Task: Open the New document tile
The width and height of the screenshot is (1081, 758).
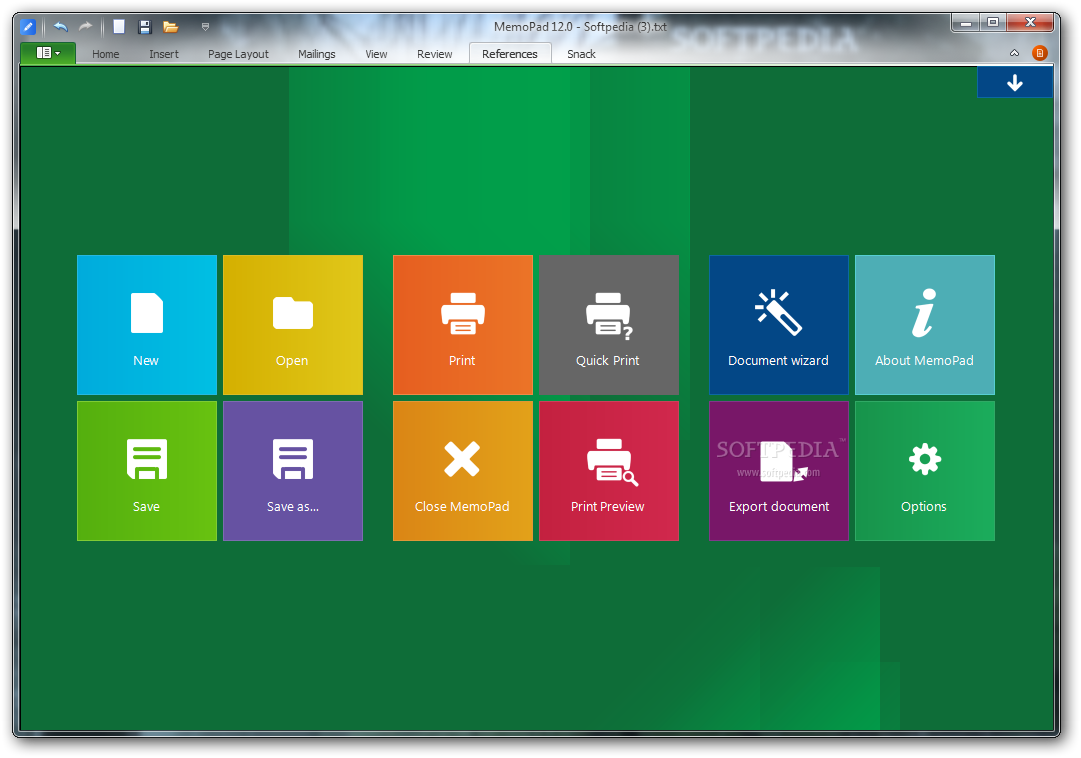Action: 147,325
